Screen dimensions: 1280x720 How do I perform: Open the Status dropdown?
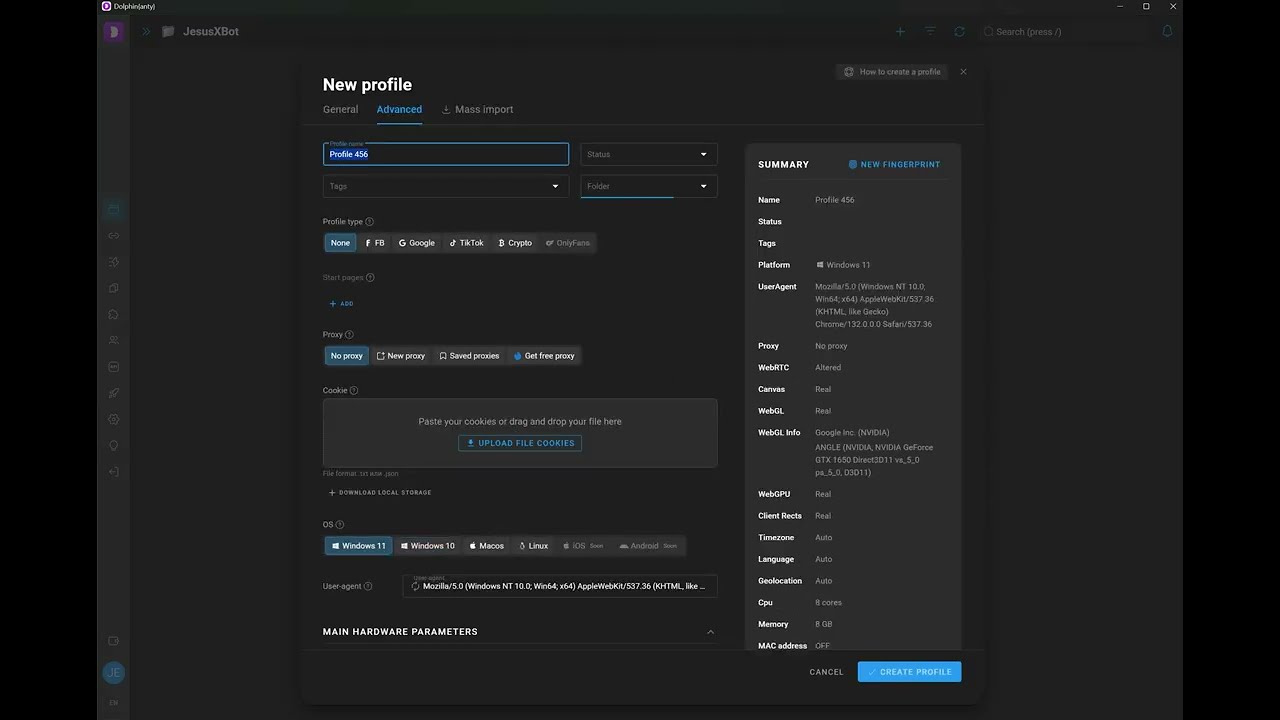(x=649, y=154)
